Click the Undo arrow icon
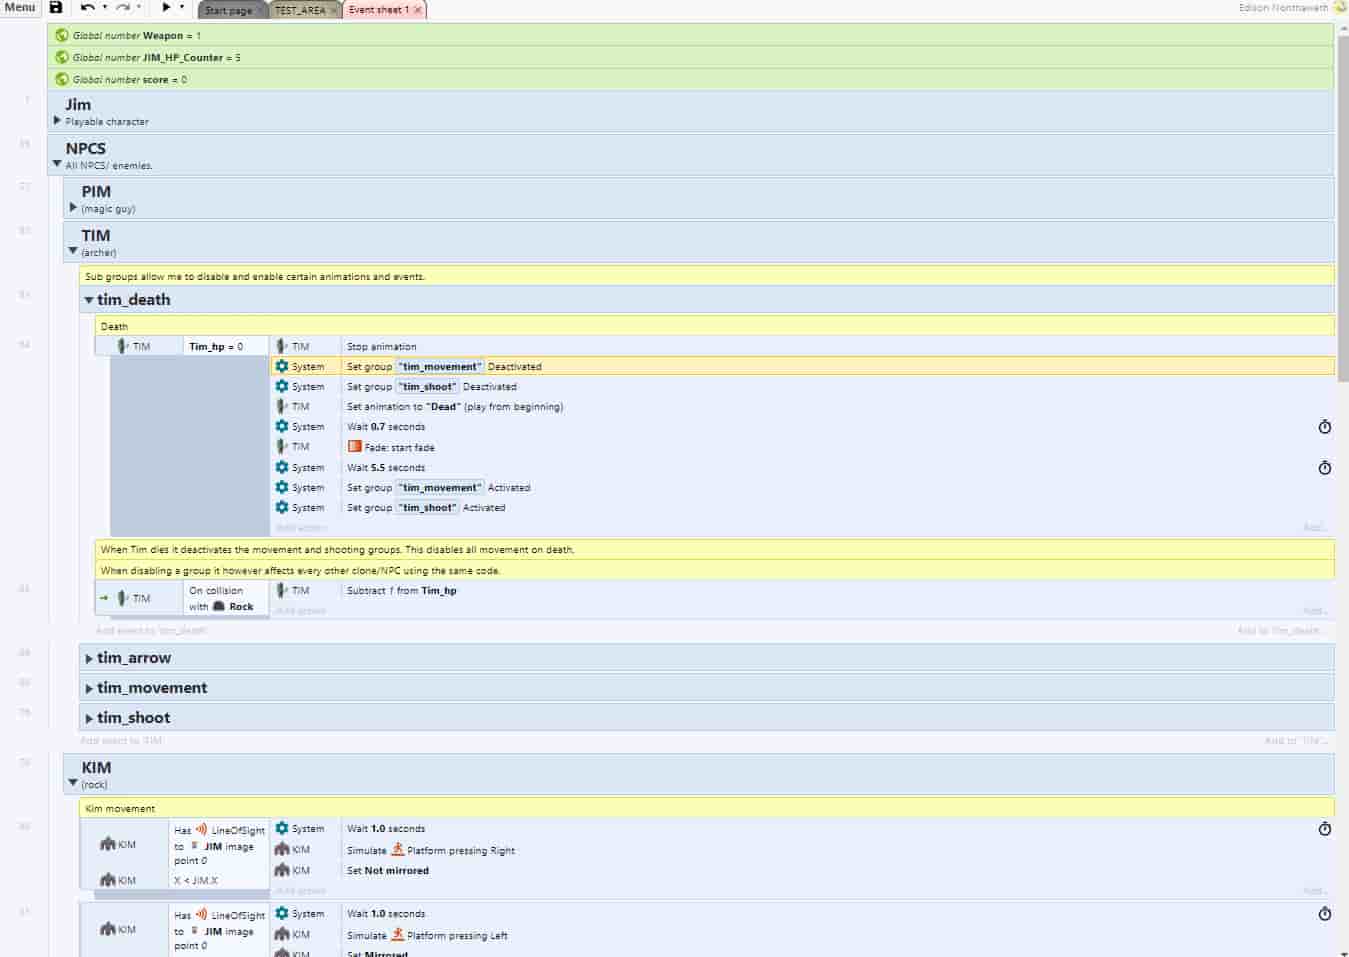The height and width of the screenshot is (957, 1349). coord(87,7)
